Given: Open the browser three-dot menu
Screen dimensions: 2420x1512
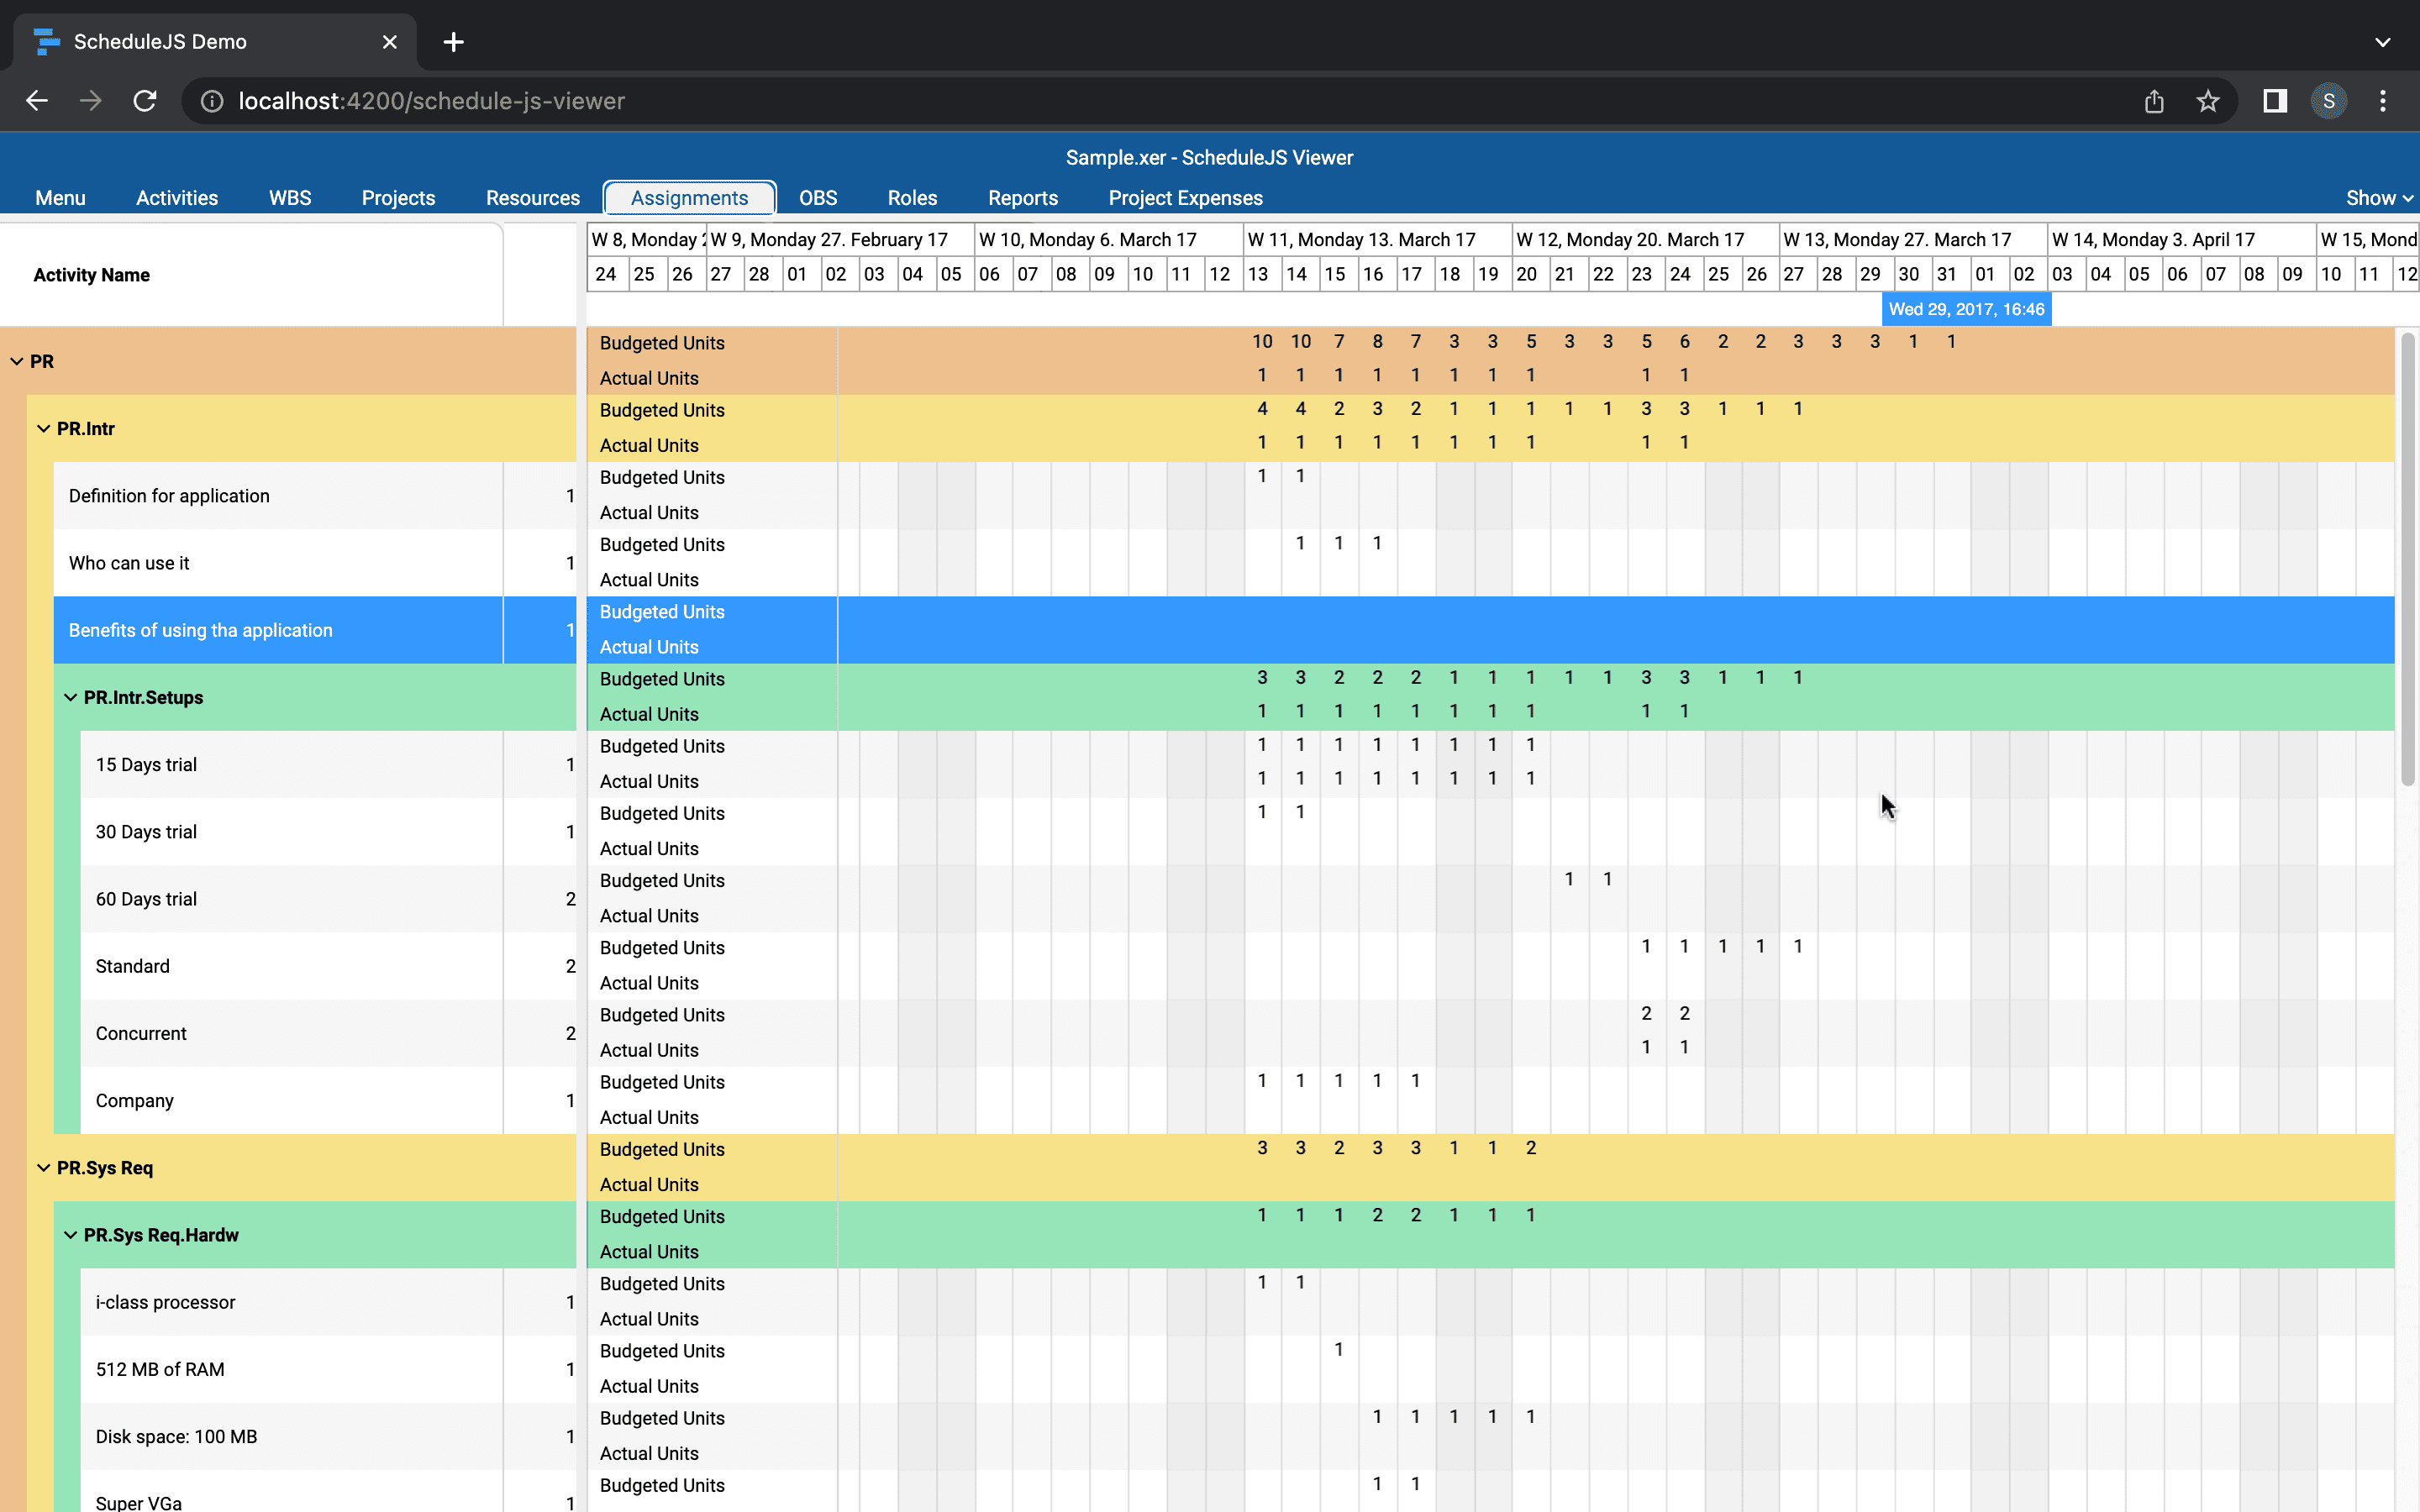Looking at the screenshot, I should pyautogui.click(x=2383, y=100).
